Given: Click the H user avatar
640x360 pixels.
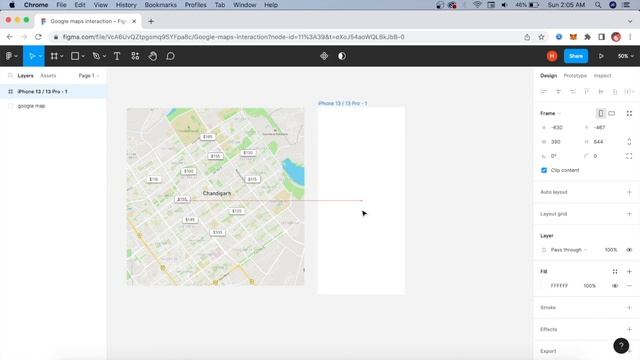Looking at the screenshot, I should 552,56.
